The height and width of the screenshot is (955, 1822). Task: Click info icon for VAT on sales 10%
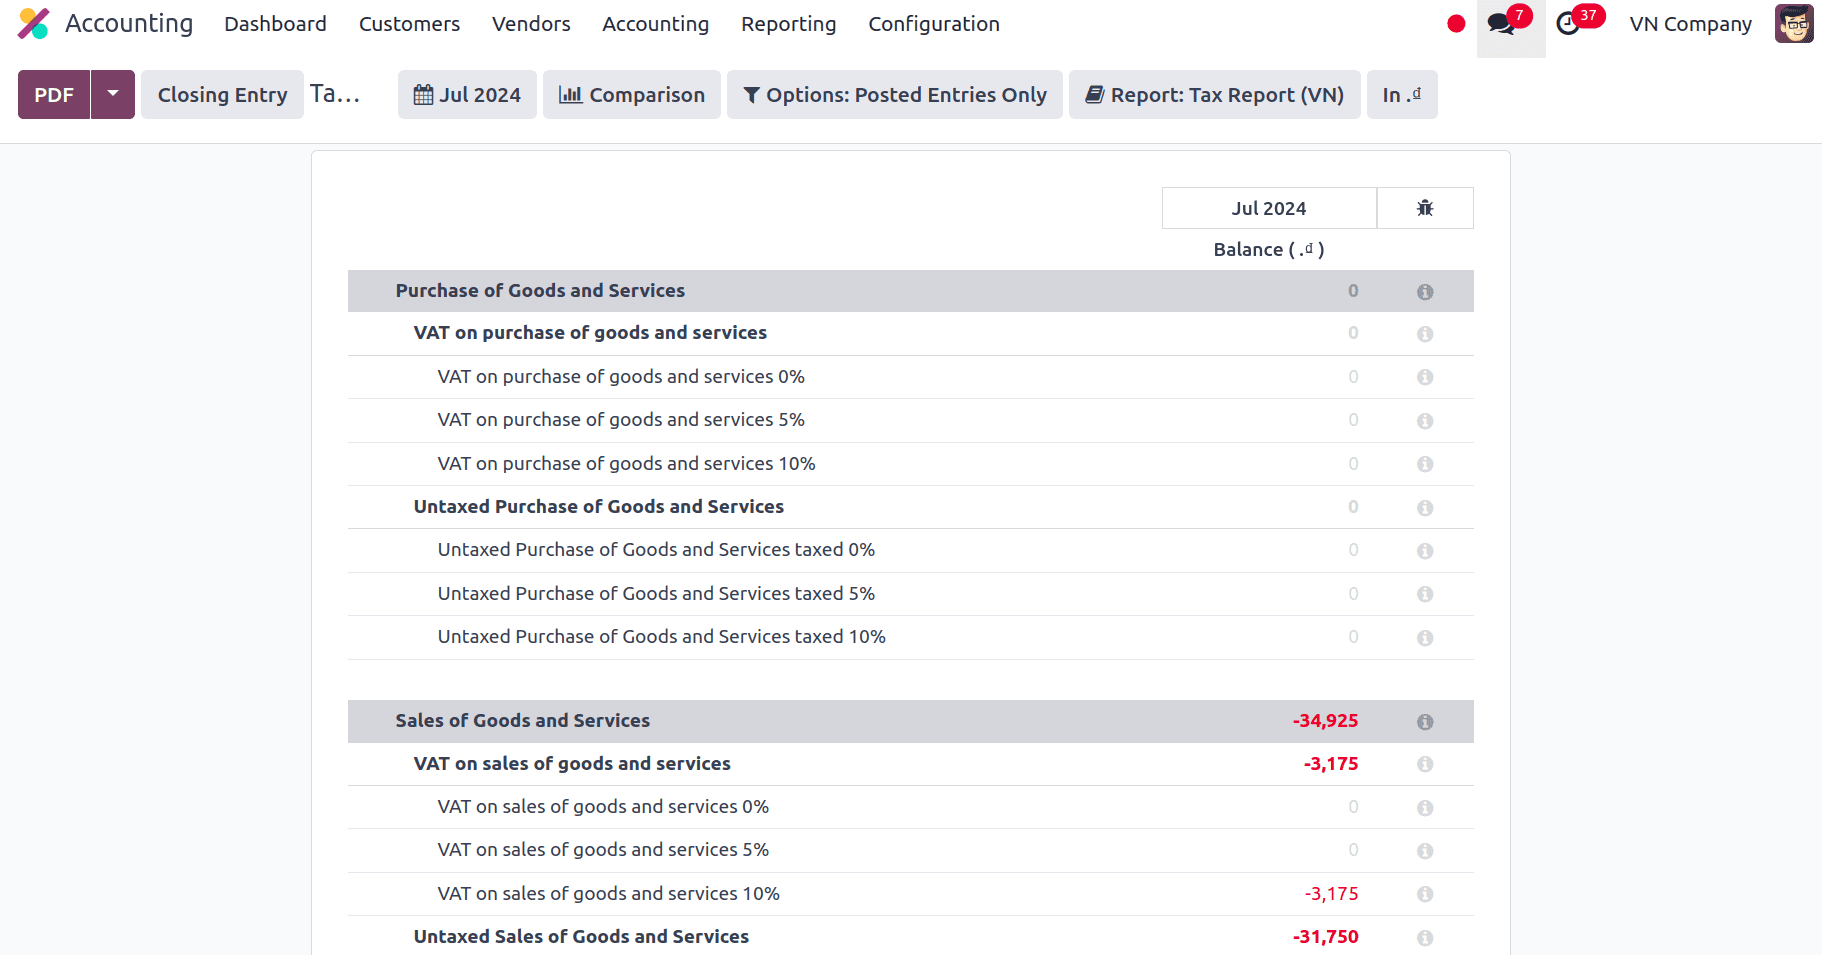point(1425,894)
